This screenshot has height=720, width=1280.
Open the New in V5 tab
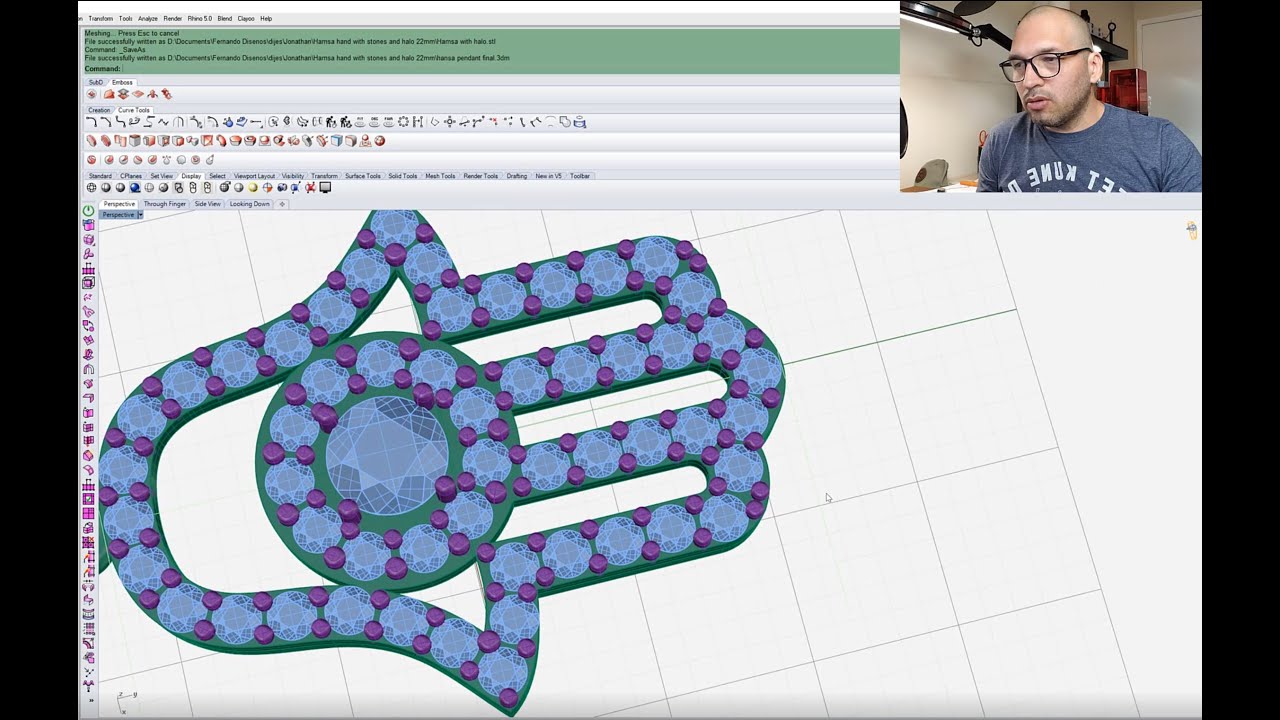click(549, 176)
